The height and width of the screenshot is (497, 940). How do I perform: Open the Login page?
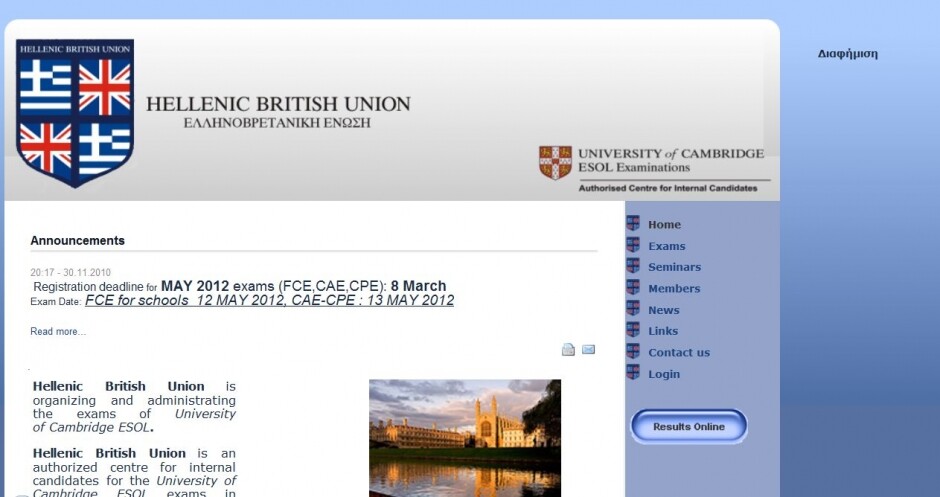coord(664,374)
